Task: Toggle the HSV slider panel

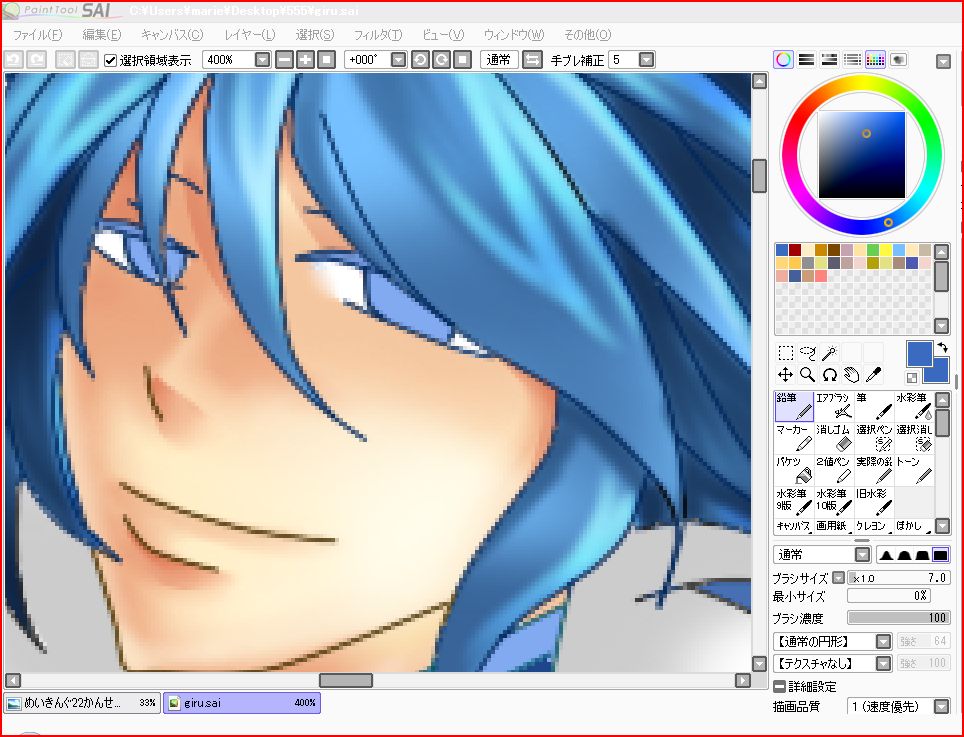Action: 829,60
